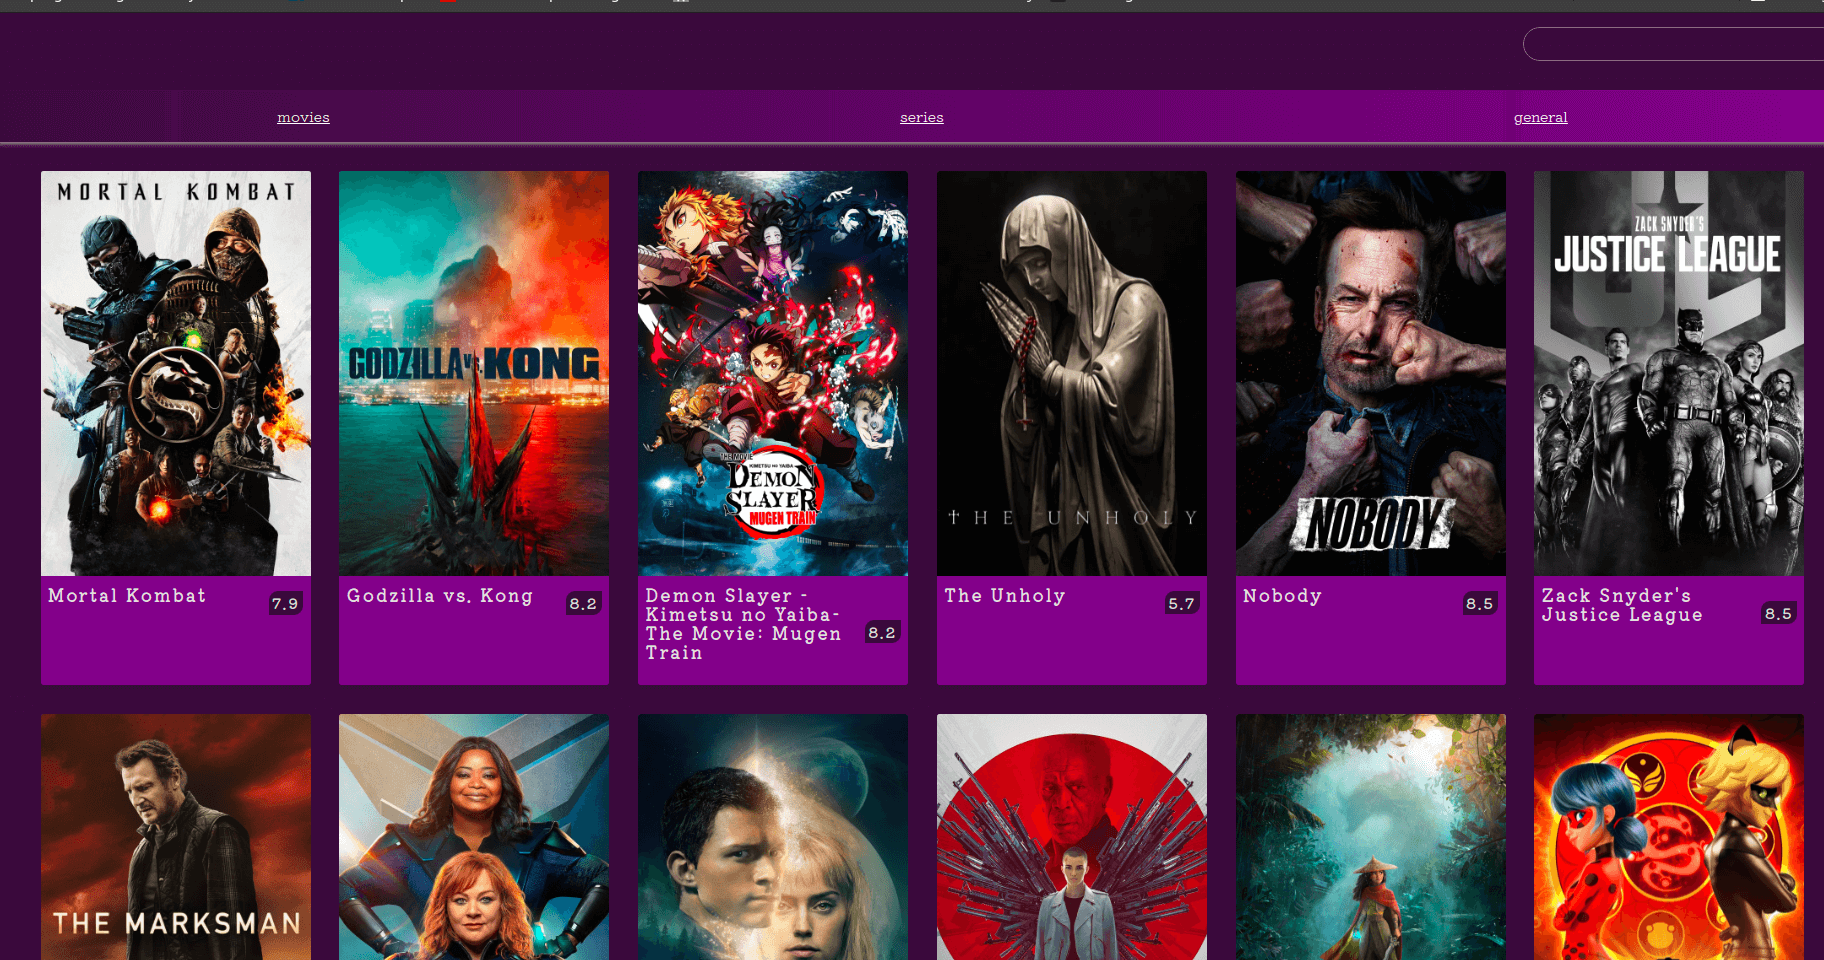The image size is (1824, 960).
Task: Open the poster with two superhero women
Action: (474, 837)
